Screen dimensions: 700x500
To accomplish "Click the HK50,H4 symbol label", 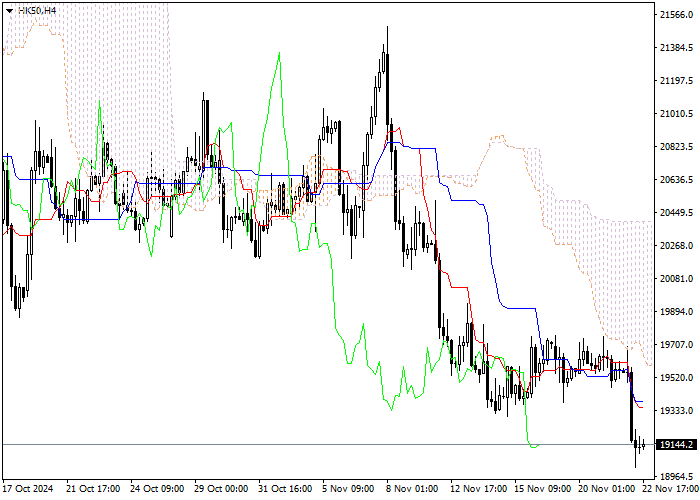I will 37,10.
